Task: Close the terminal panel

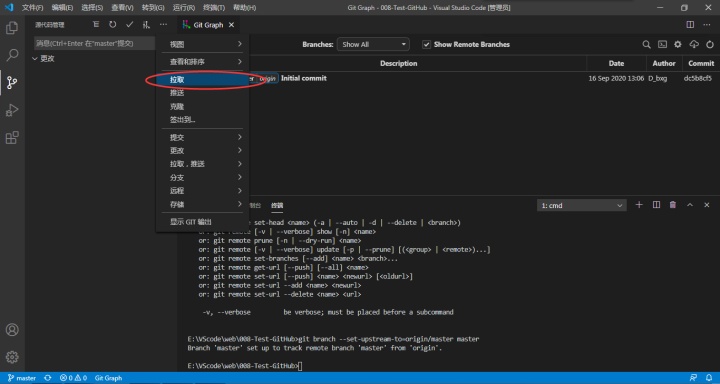Action: pyautogui.click(x=707, y=205)
